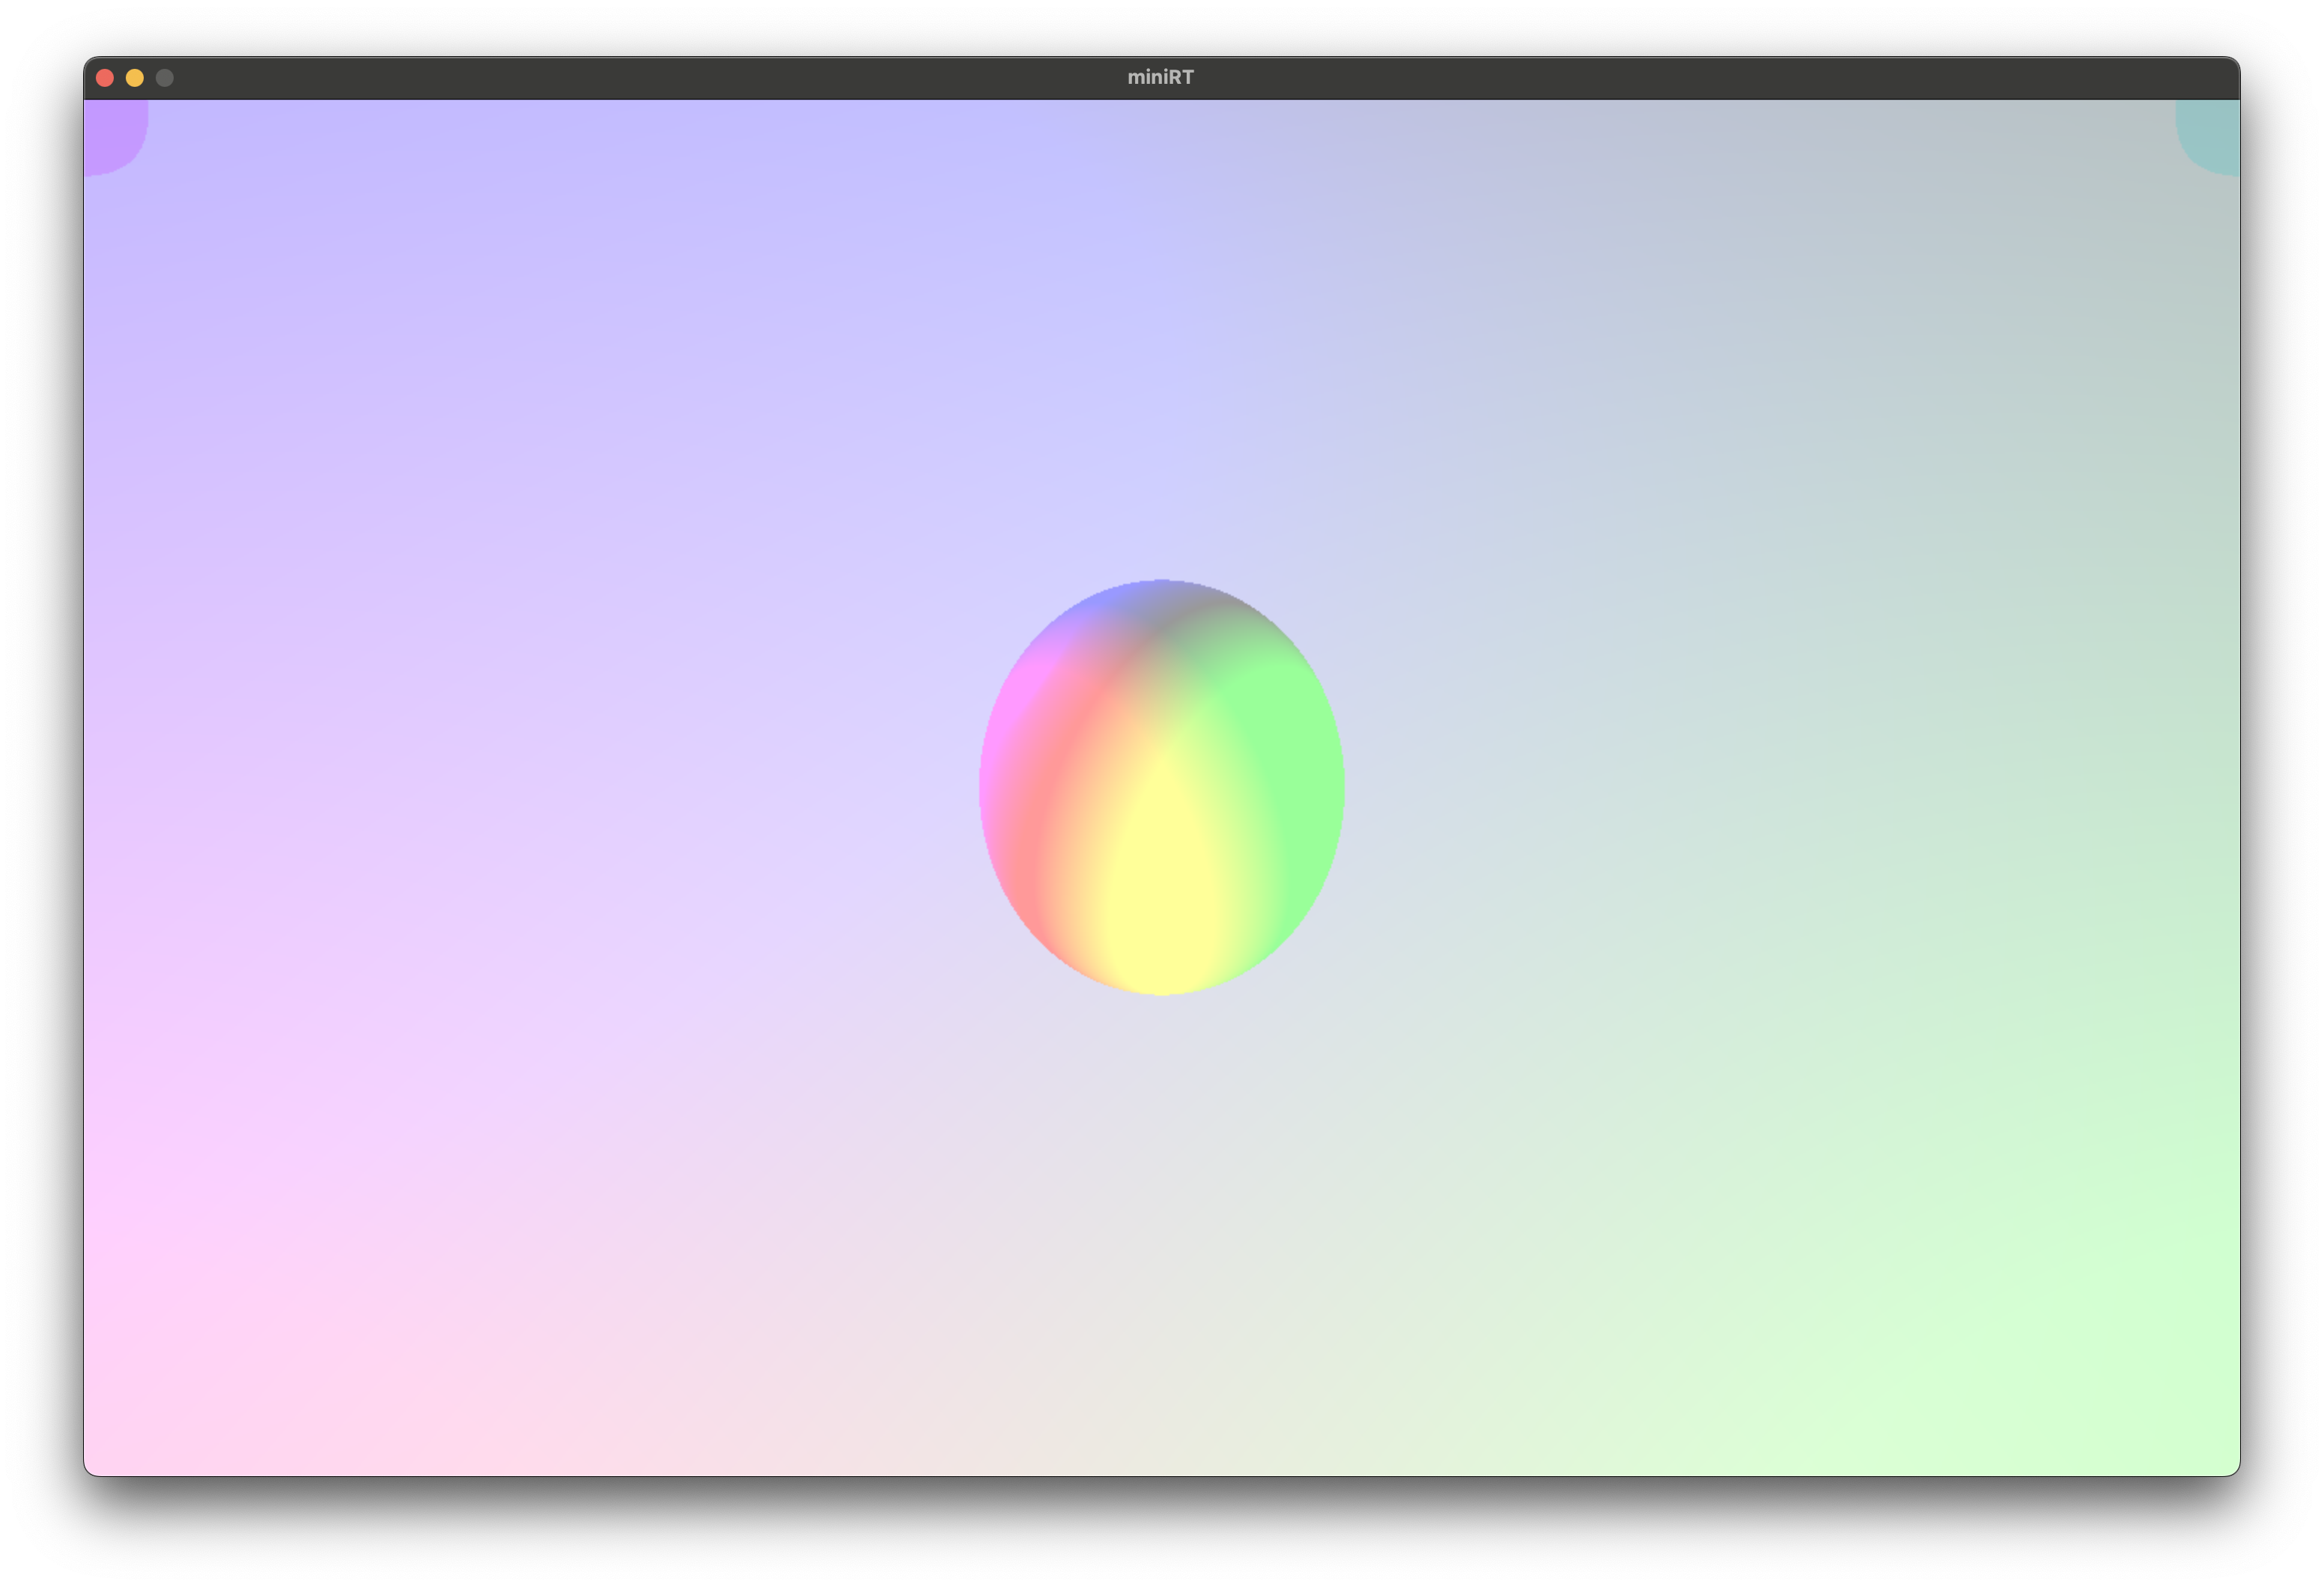Close the miniRT window with red button
This screenshot has height=1587, width=2324.
click(x=105, y=78)
